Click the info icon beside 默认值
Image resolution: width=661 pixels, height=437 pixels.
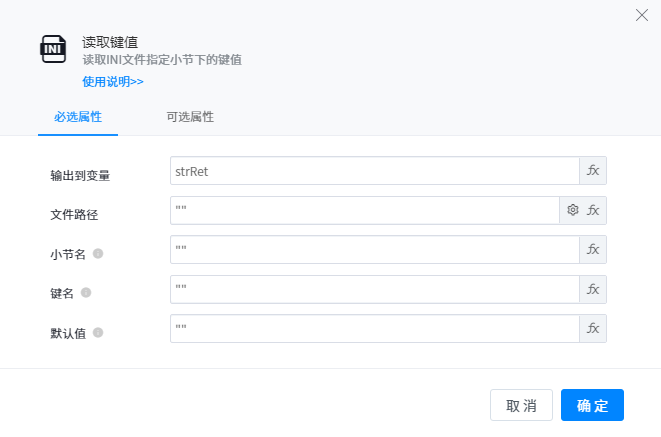tap(98, 332)
